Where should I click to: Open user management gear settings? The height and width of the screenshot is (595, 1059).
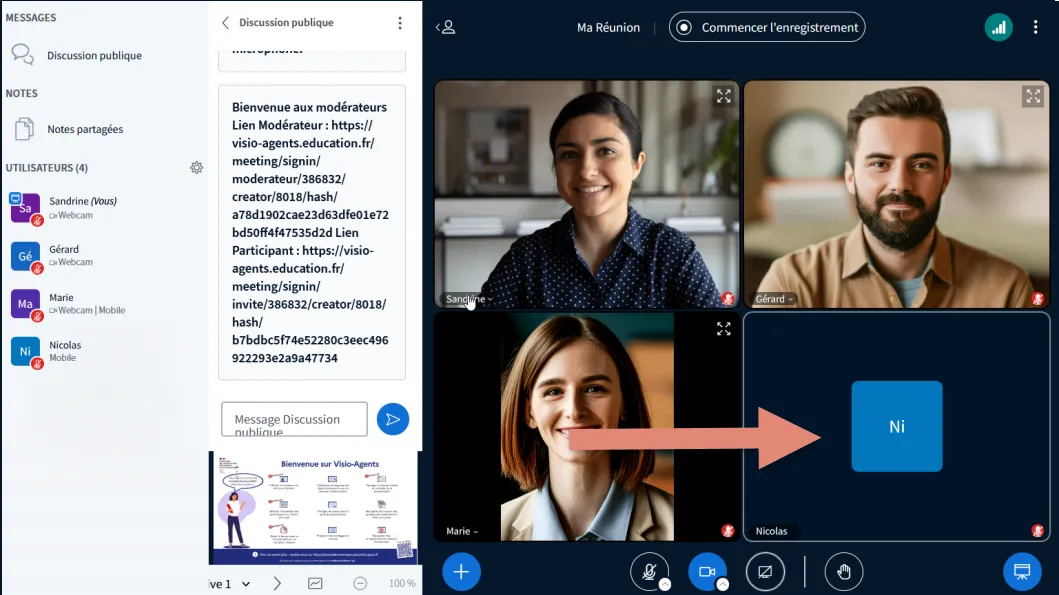pyautogui.click(x=197, y=167)
